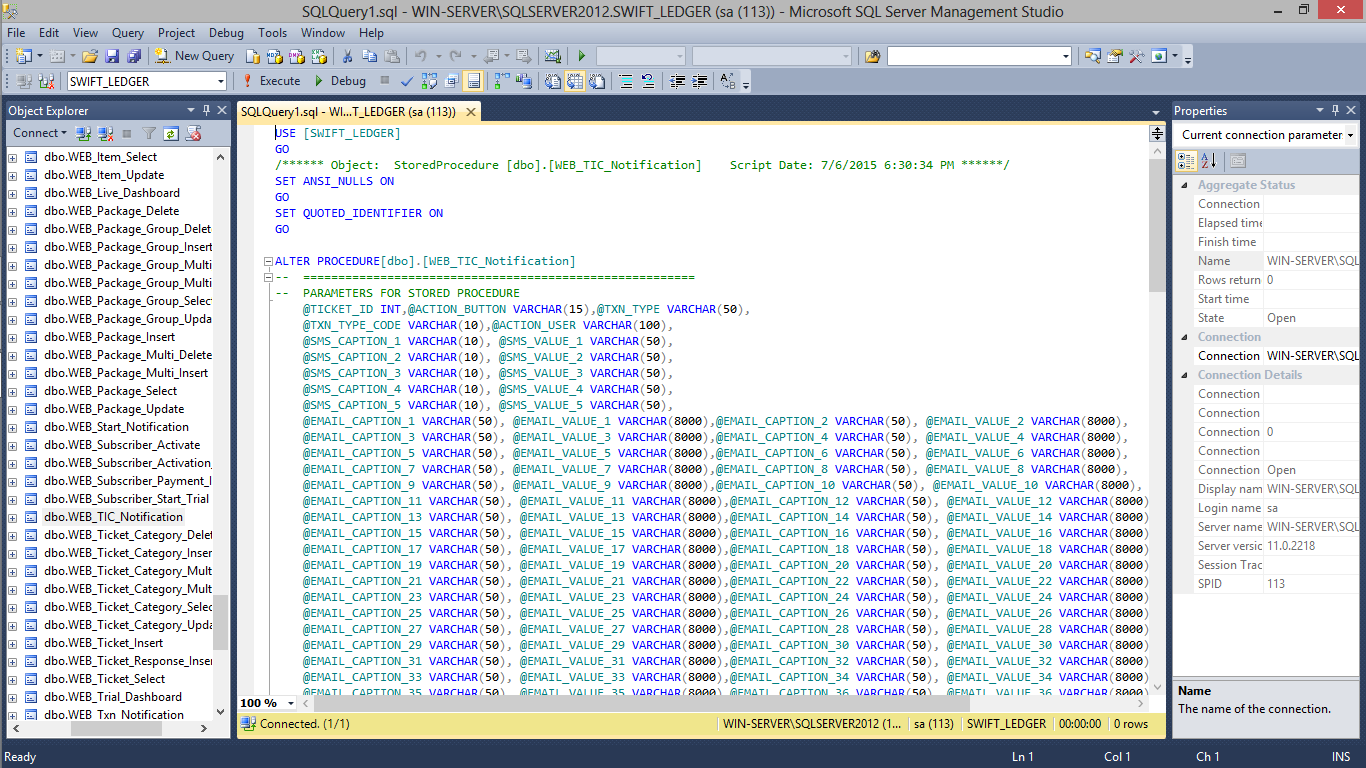Open the Current connection parameters dropdown

1349,134
